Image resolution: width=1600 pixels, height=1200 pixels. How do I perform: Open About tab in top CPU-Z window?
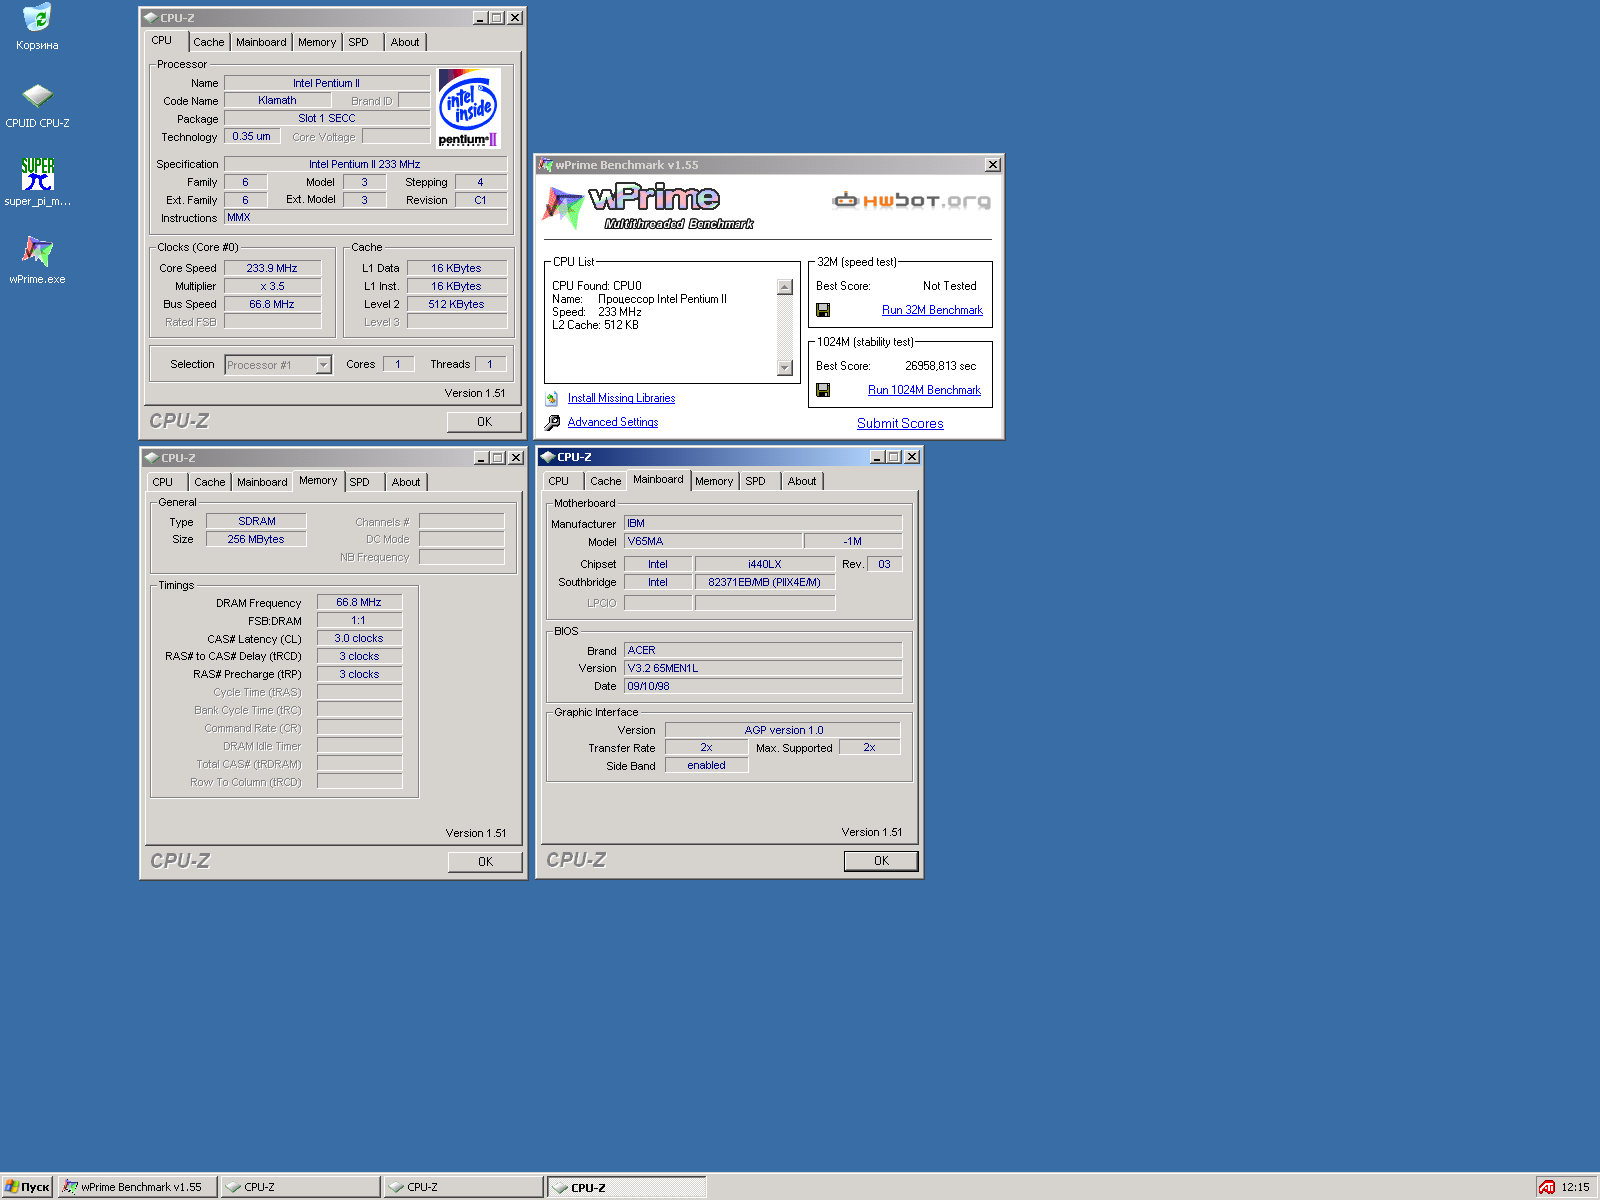click(x=405, y=42)
